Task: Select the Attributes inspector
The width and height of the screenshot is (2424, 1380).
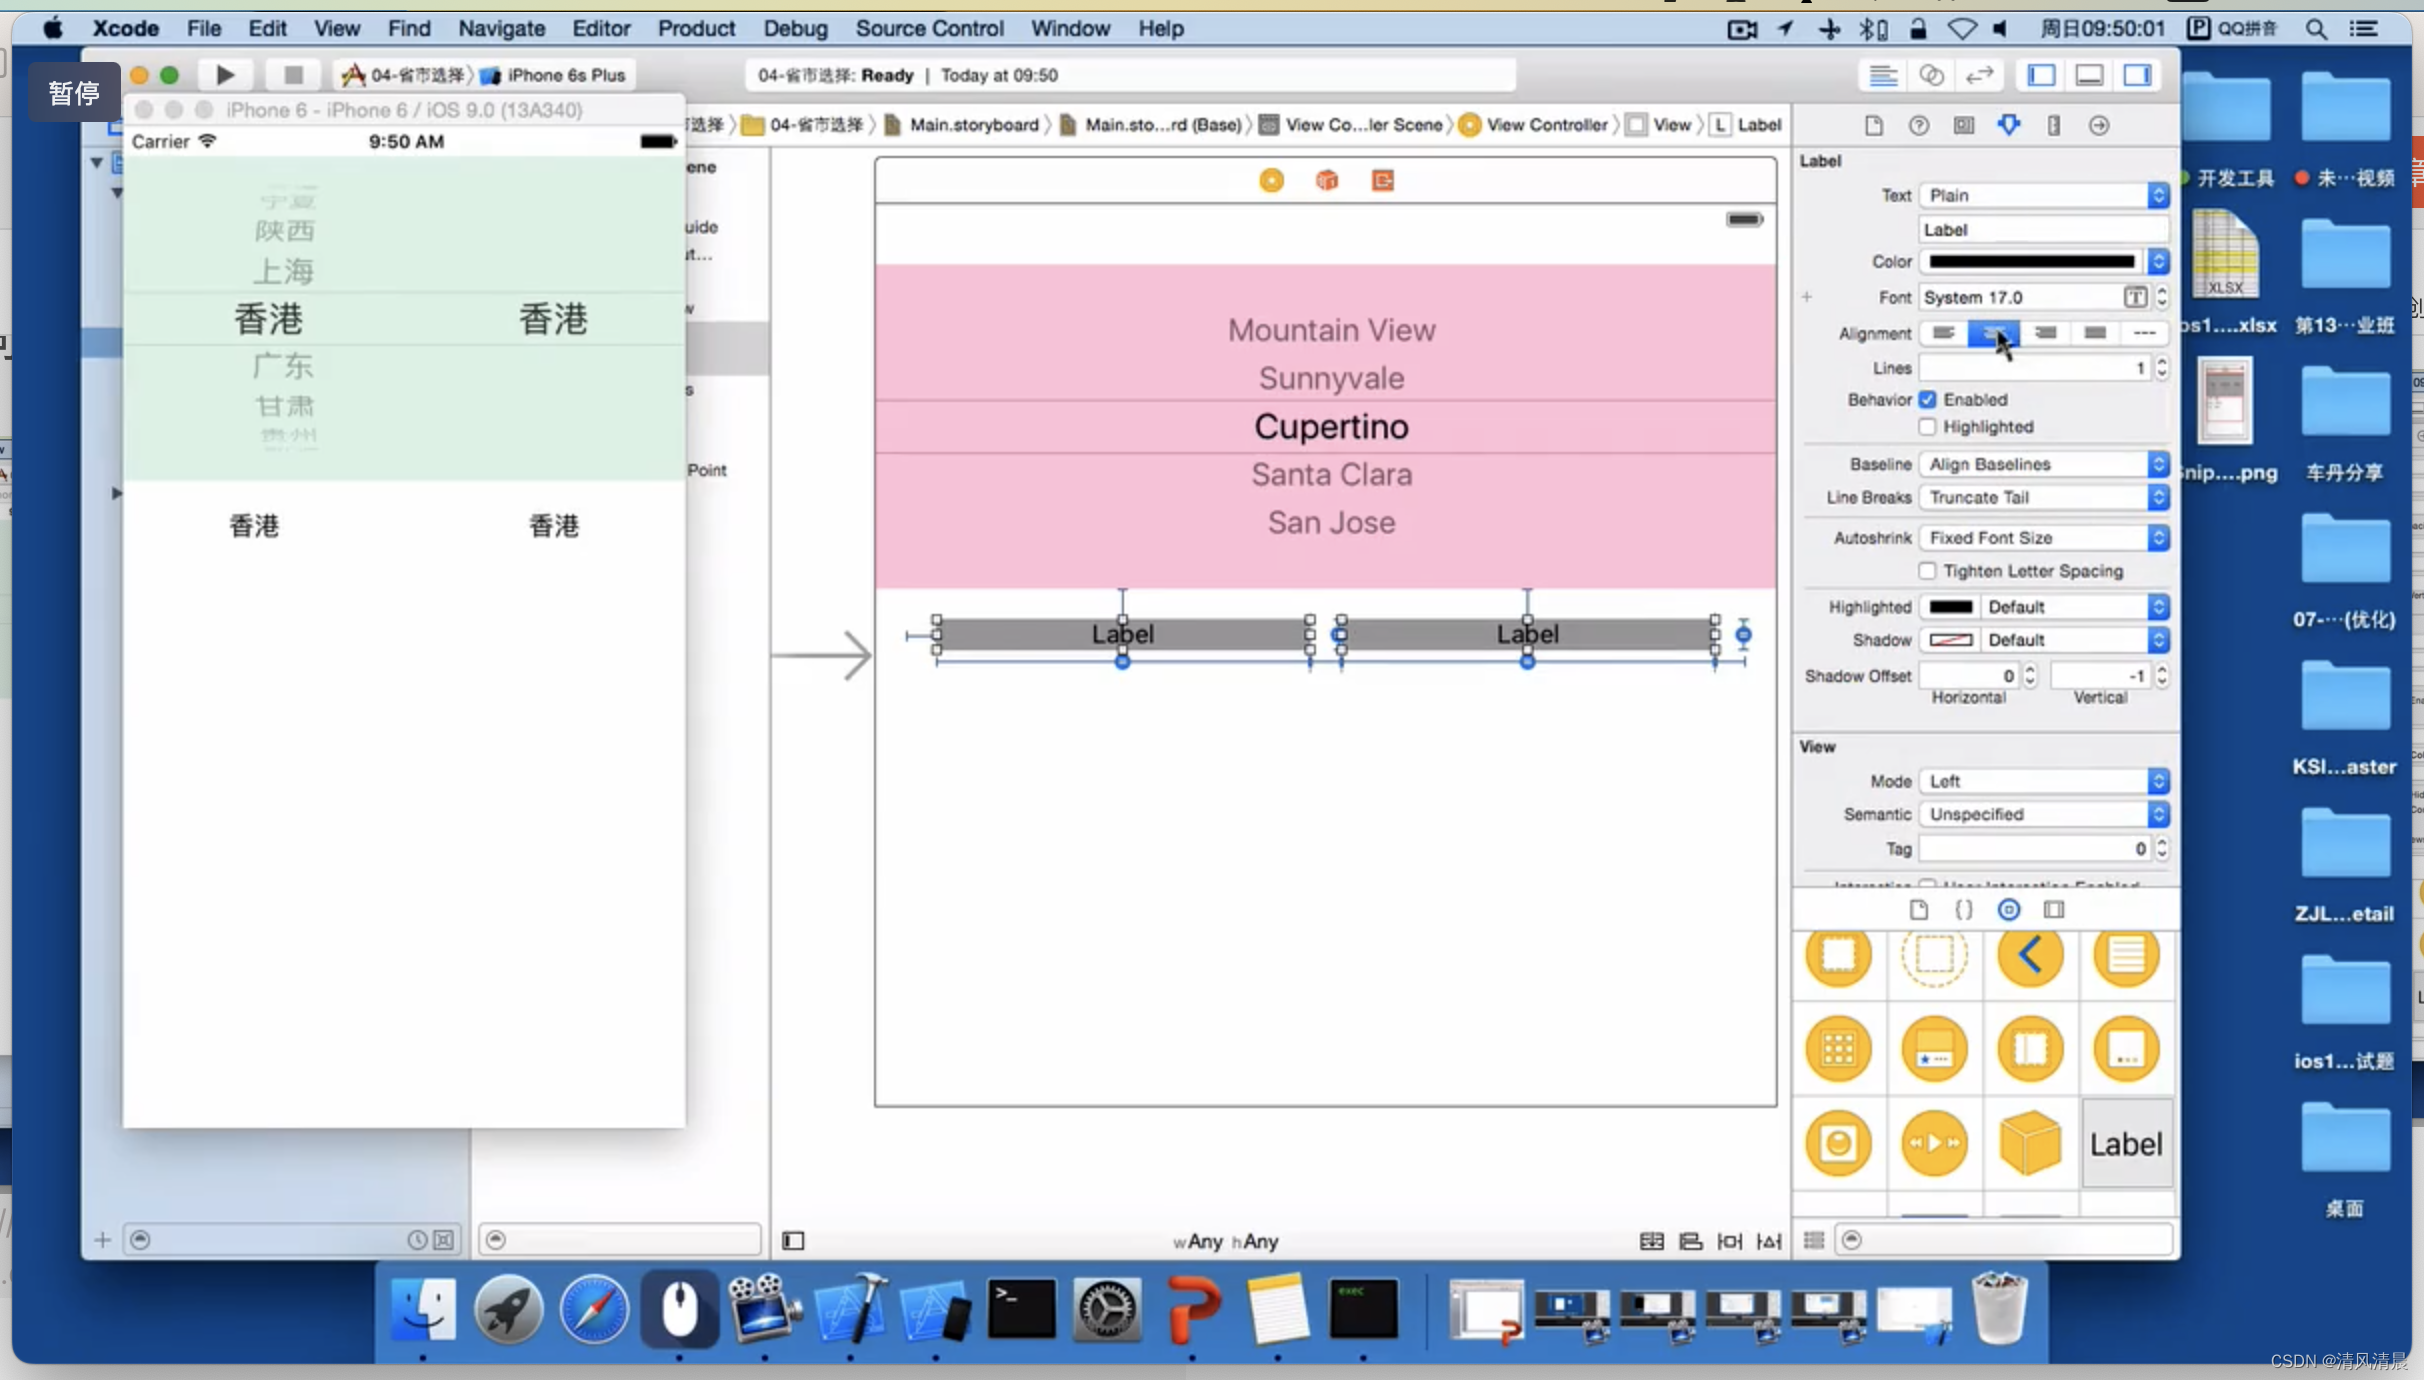Action: 2008,125
